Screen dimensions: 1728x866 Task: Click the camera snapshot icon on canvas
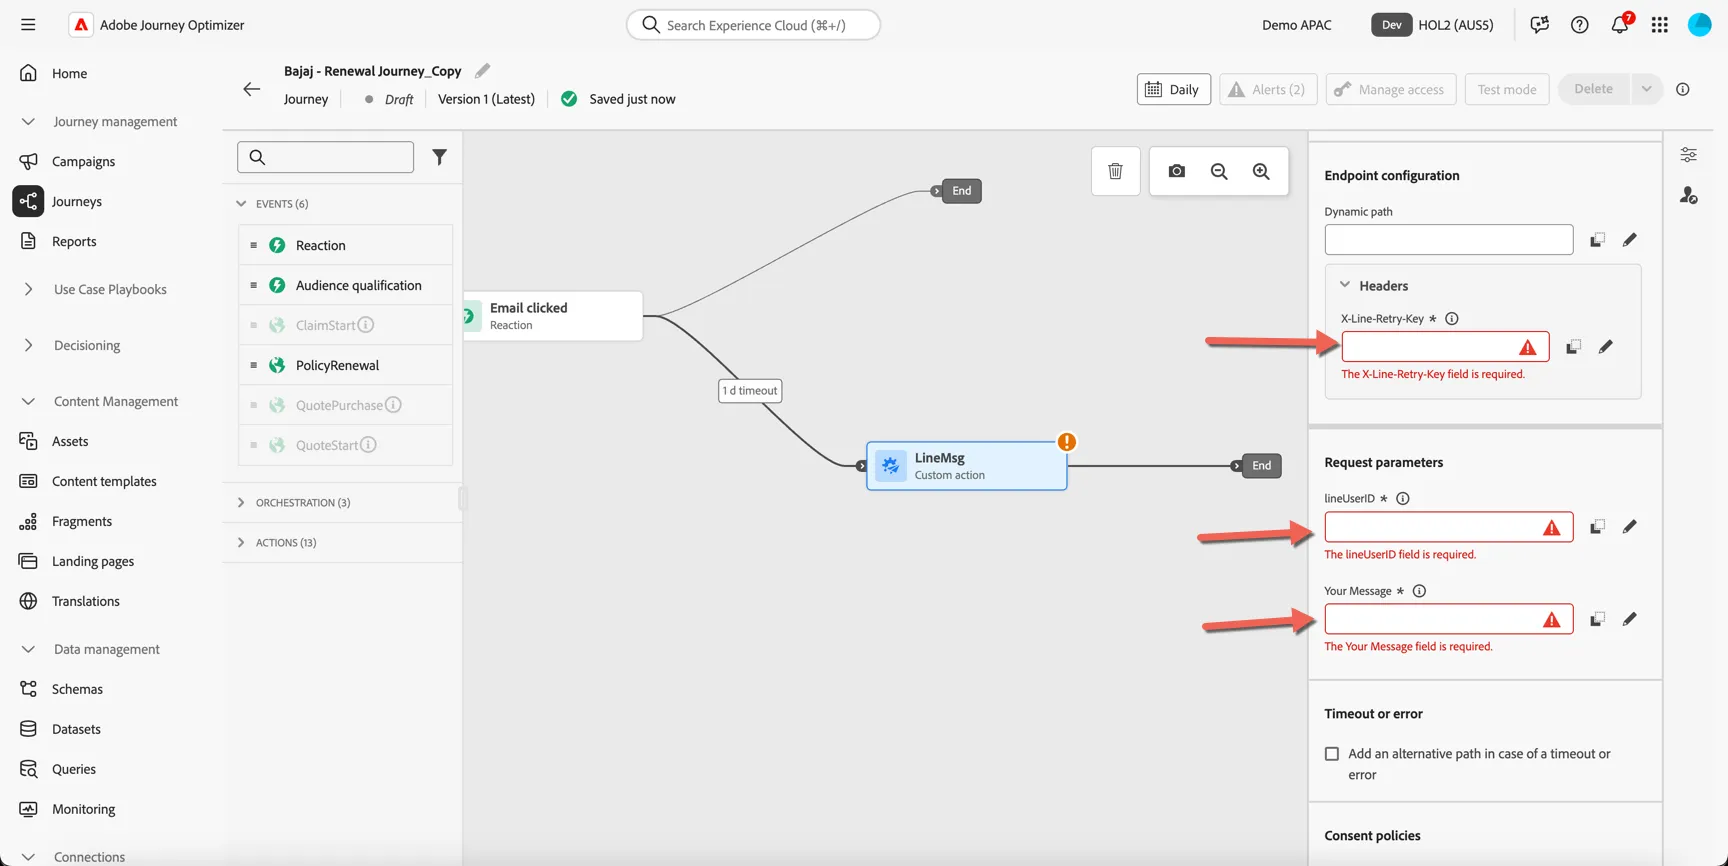tap(1176, 171)
